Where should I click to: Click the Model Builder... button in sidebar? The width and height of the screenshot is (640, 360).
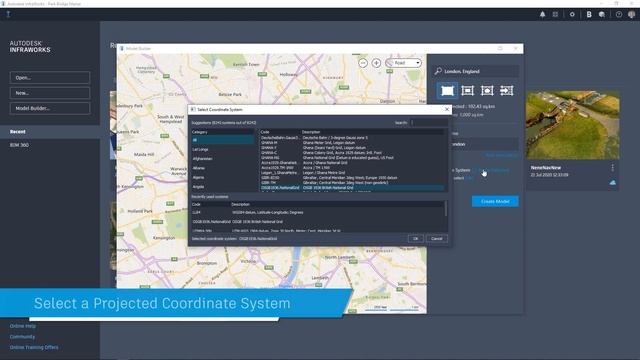pos(50,108)
